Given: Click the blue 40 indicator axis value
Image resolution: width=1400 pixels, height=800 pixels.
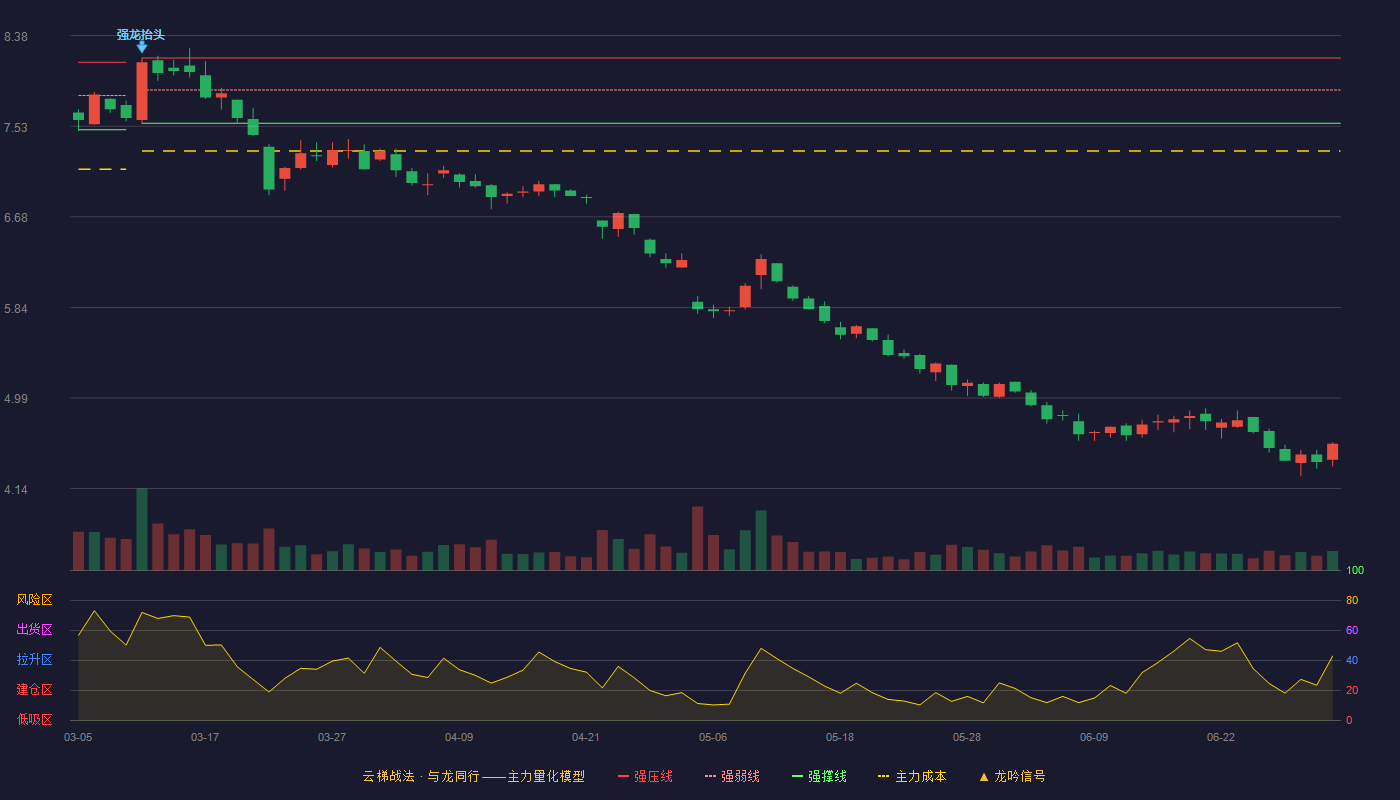Looking at the screenshot, I should pos(1352,660).
